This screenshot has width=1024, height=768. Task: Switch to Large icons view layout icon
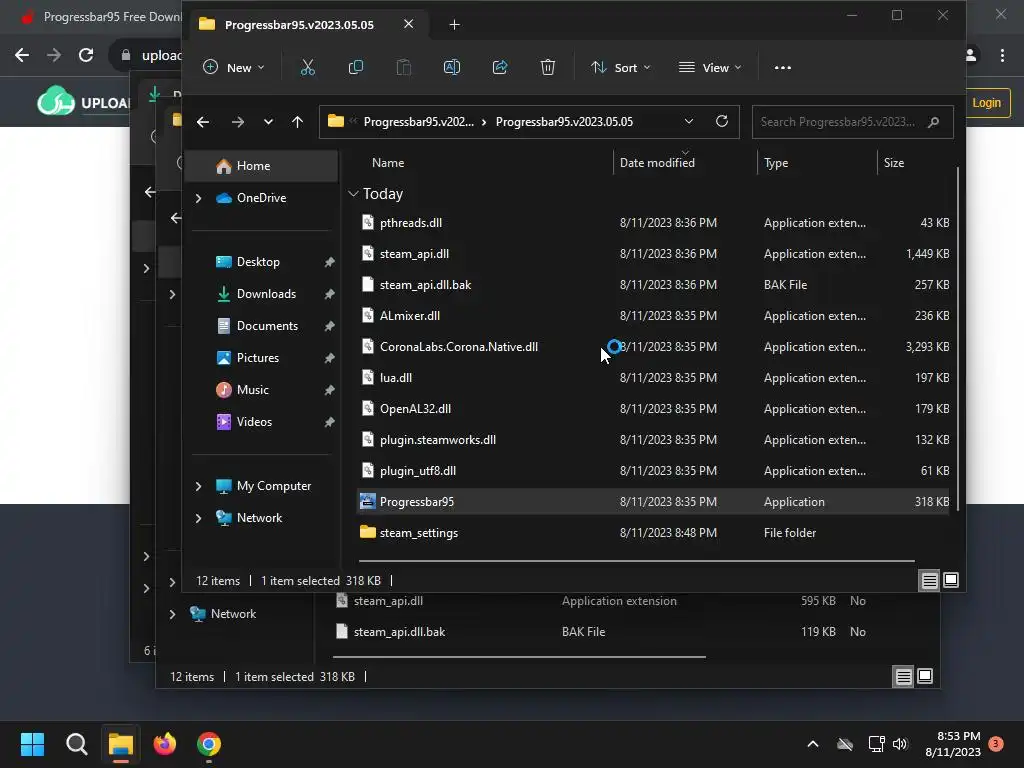point(951,580)
